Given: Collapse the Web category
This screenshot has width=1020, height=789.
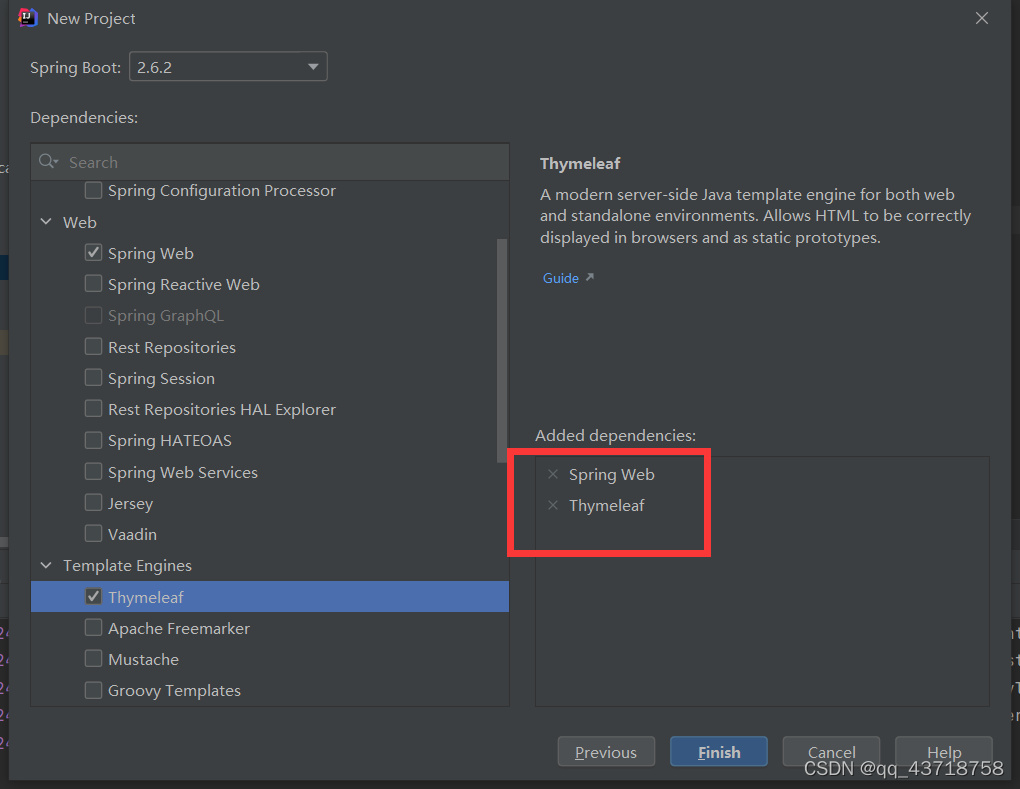Looking at the screenshot, I should point(46,222).
